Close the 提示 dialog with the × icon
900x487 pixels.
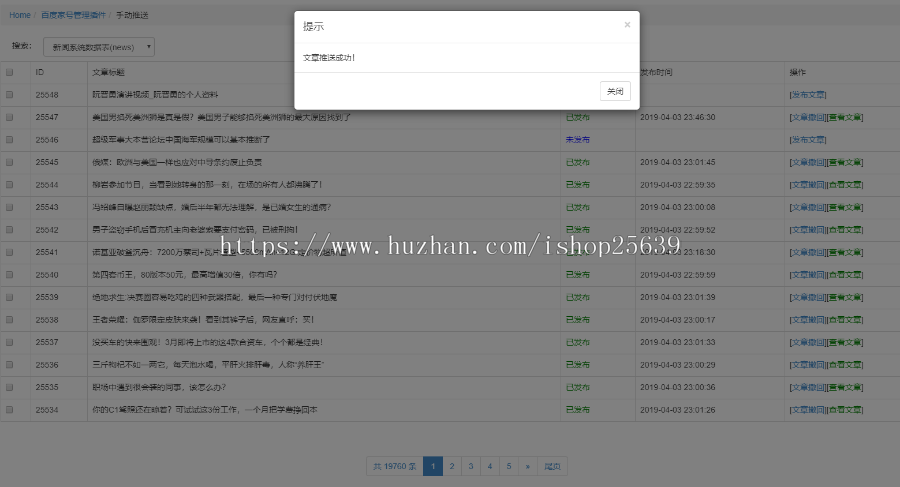(x=627, y=25)
